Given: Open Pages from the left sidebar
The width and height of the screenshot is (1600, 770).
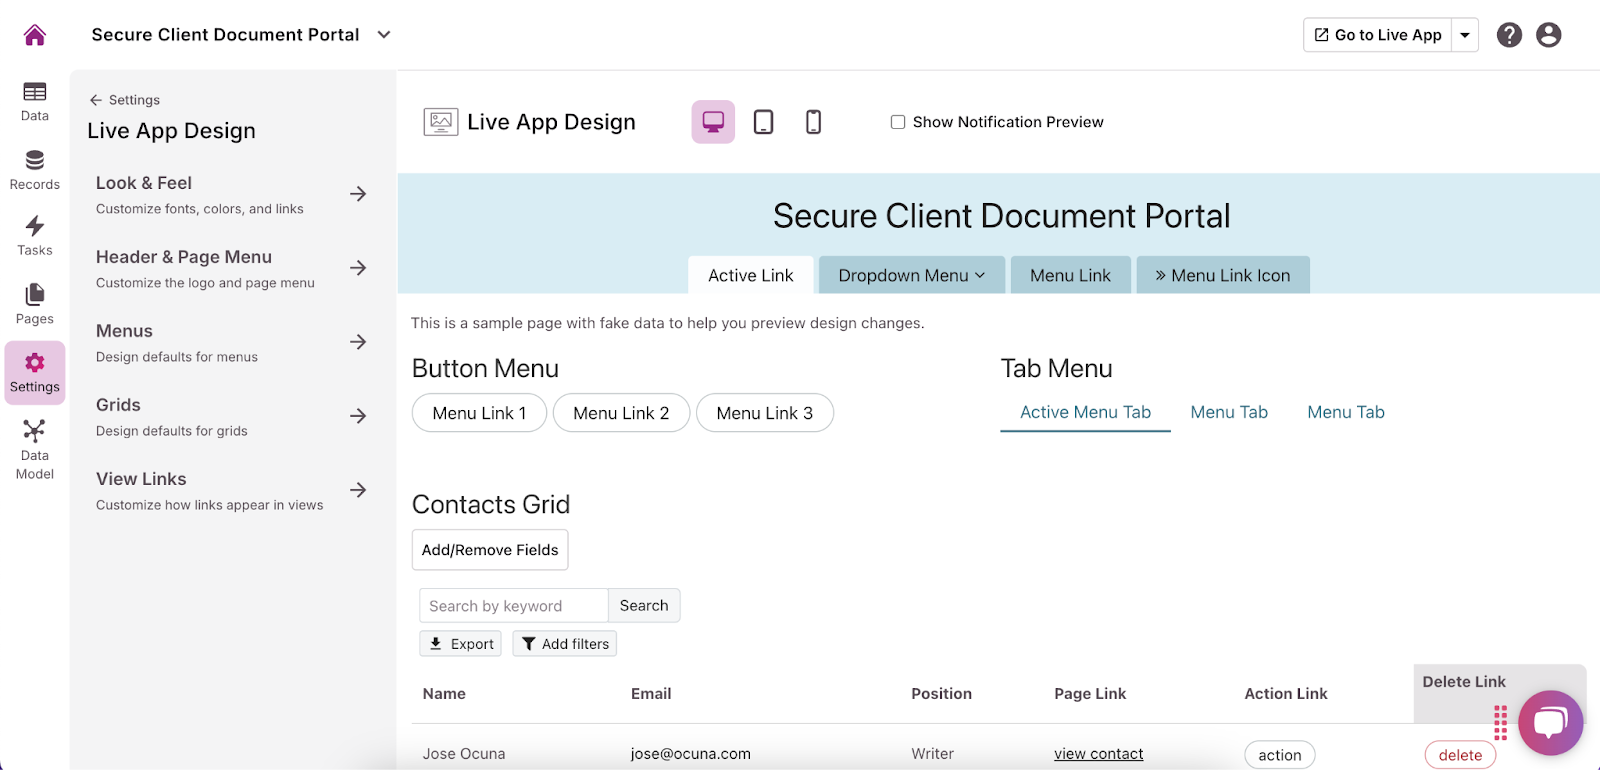Looking at the screenshot, I should (x=35, y=303).
